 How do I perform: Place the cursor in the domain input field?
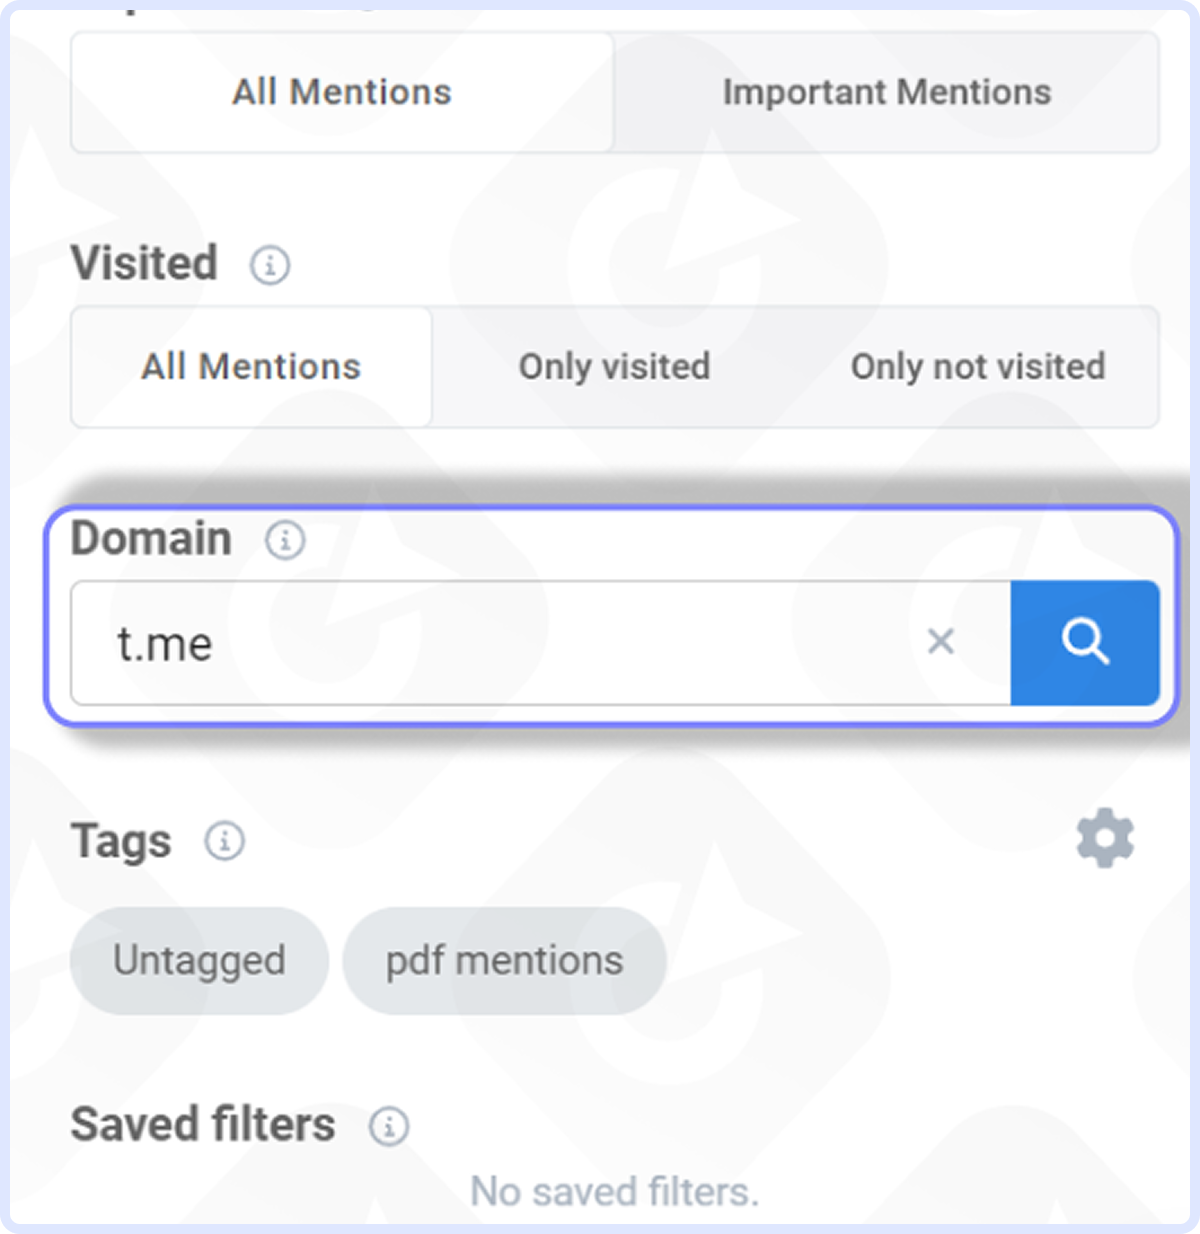tap(500, 643)
